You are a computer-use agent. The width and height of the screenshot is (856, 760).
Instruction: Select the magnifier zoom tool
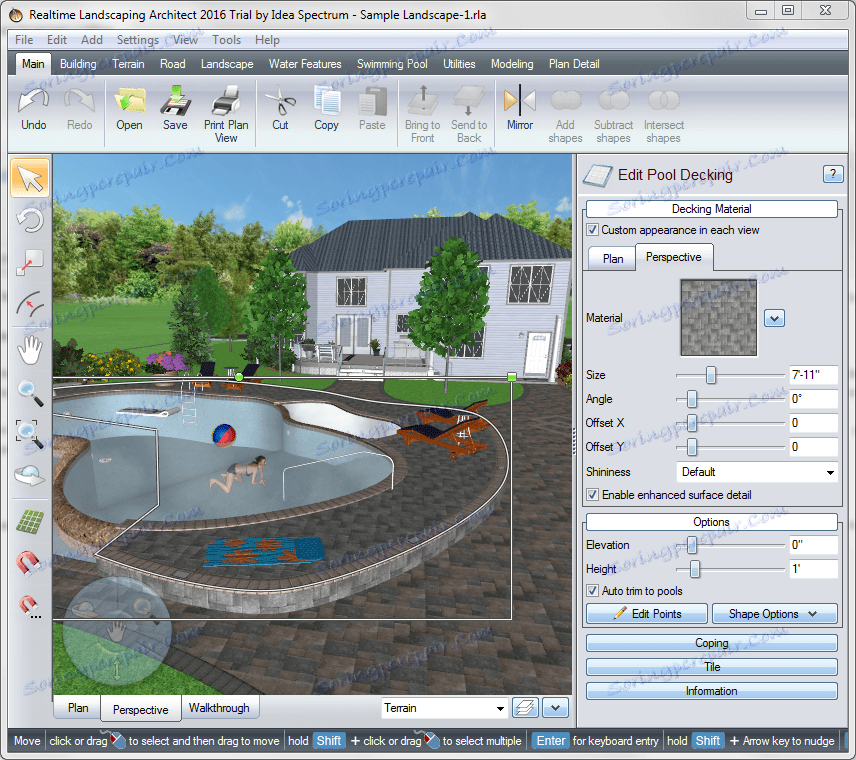pyautogui.click(x=30, y=394)
